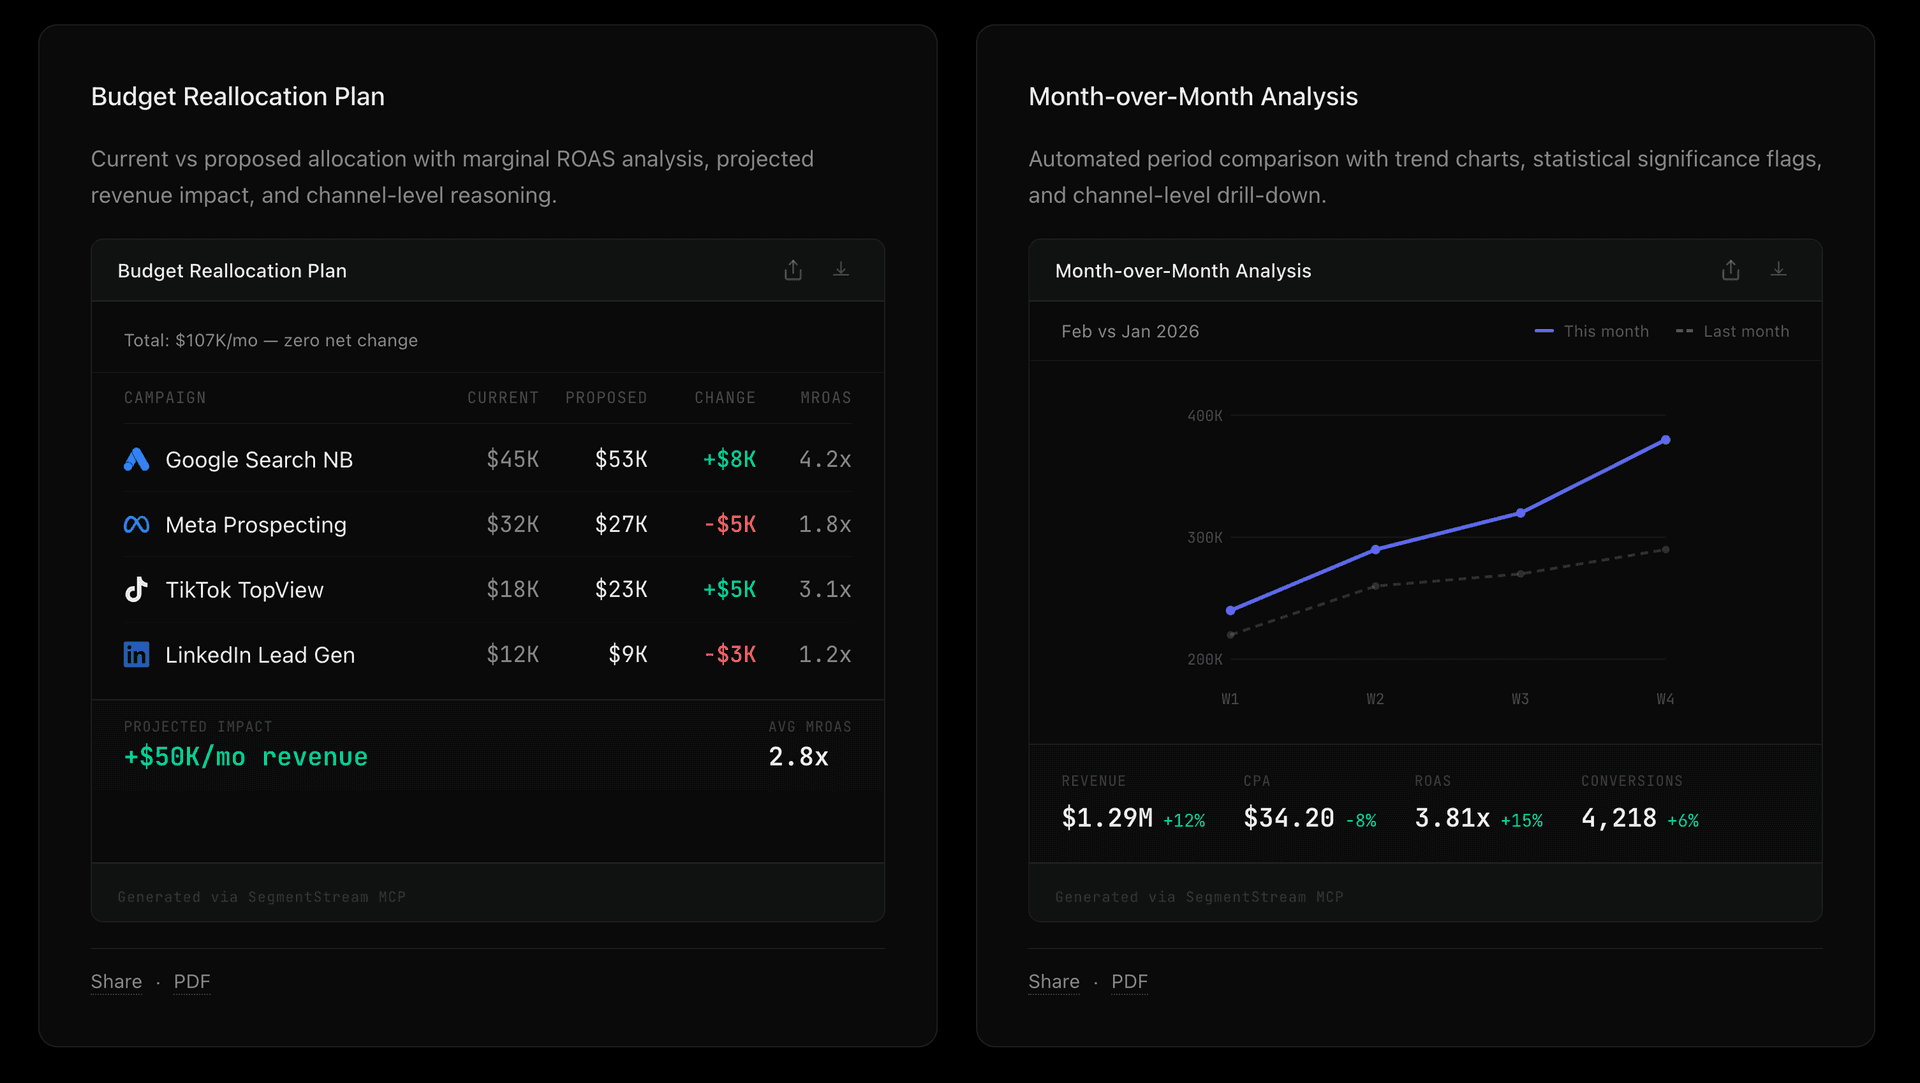Viewport: 1920px width, 1083px height.
Task: Click the PDF link under Month-over-Month Analysis
Action: coord(1129,981)
